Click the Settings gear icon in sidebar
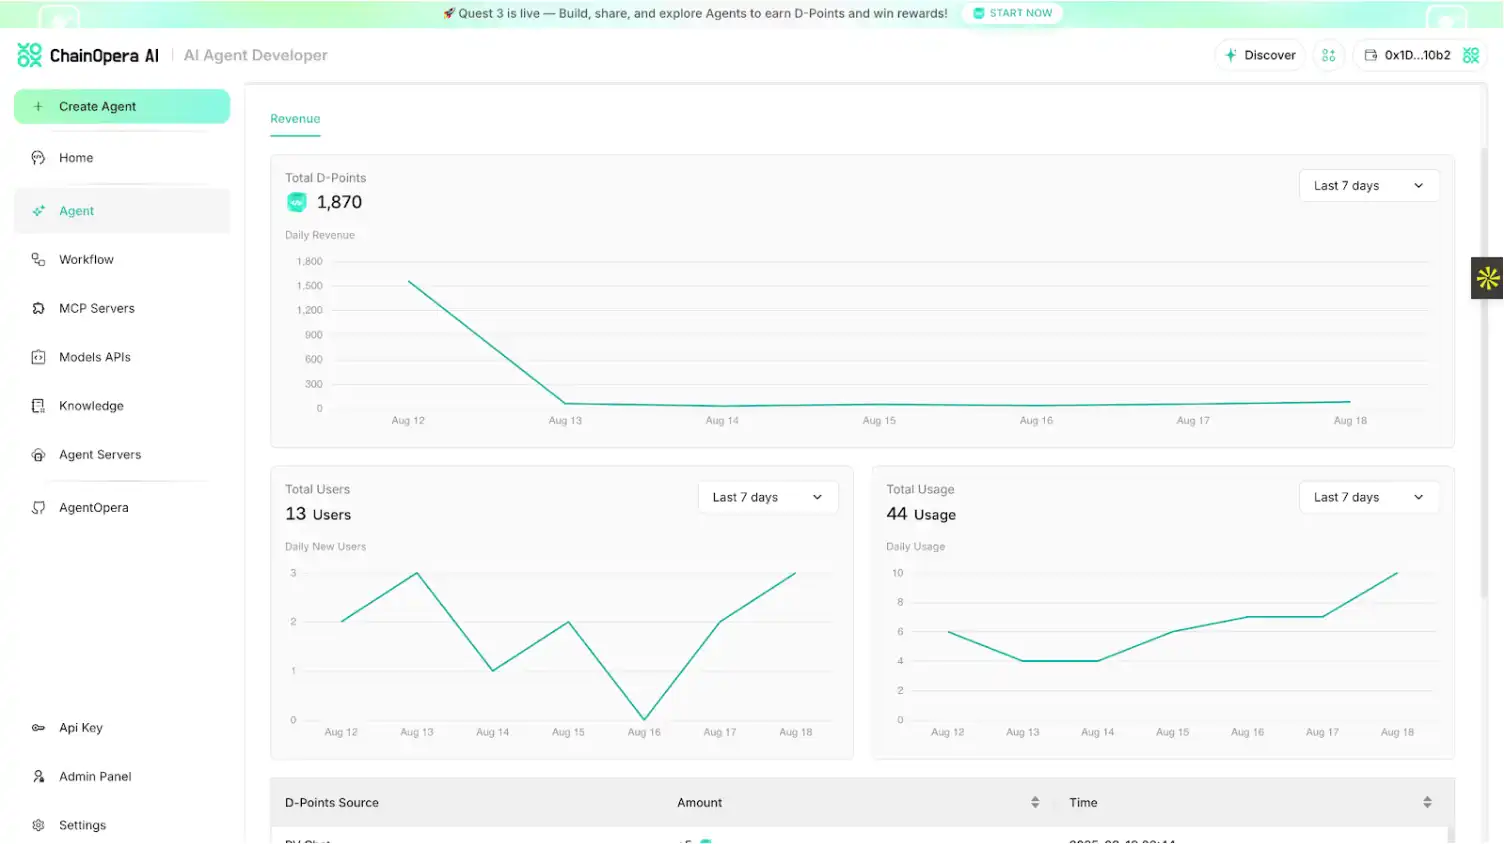Image resolution: width=1504 pixels, height=844 pixels. [x=38, y=825]
